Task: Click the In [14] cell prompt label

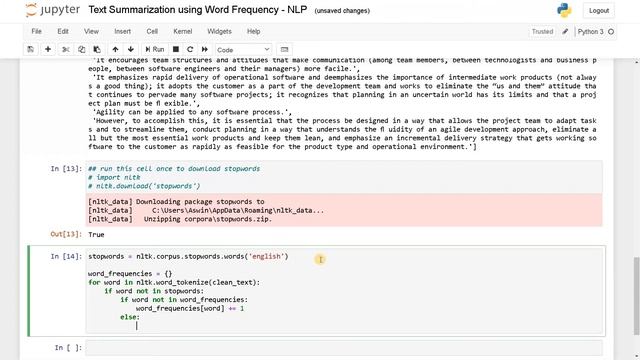Action: [66, 256]
